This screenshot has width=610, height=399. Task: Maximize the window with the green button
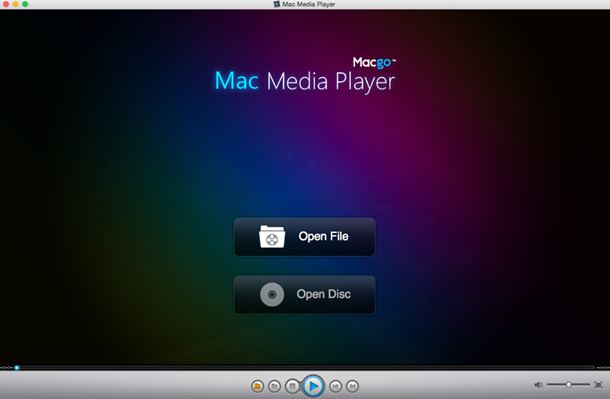(25, 4)
